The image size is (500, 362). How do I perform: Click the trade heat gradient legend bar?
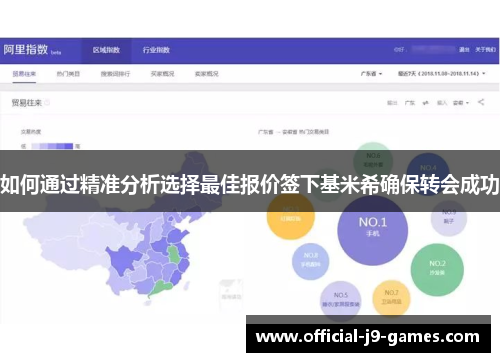coord(52,146)
